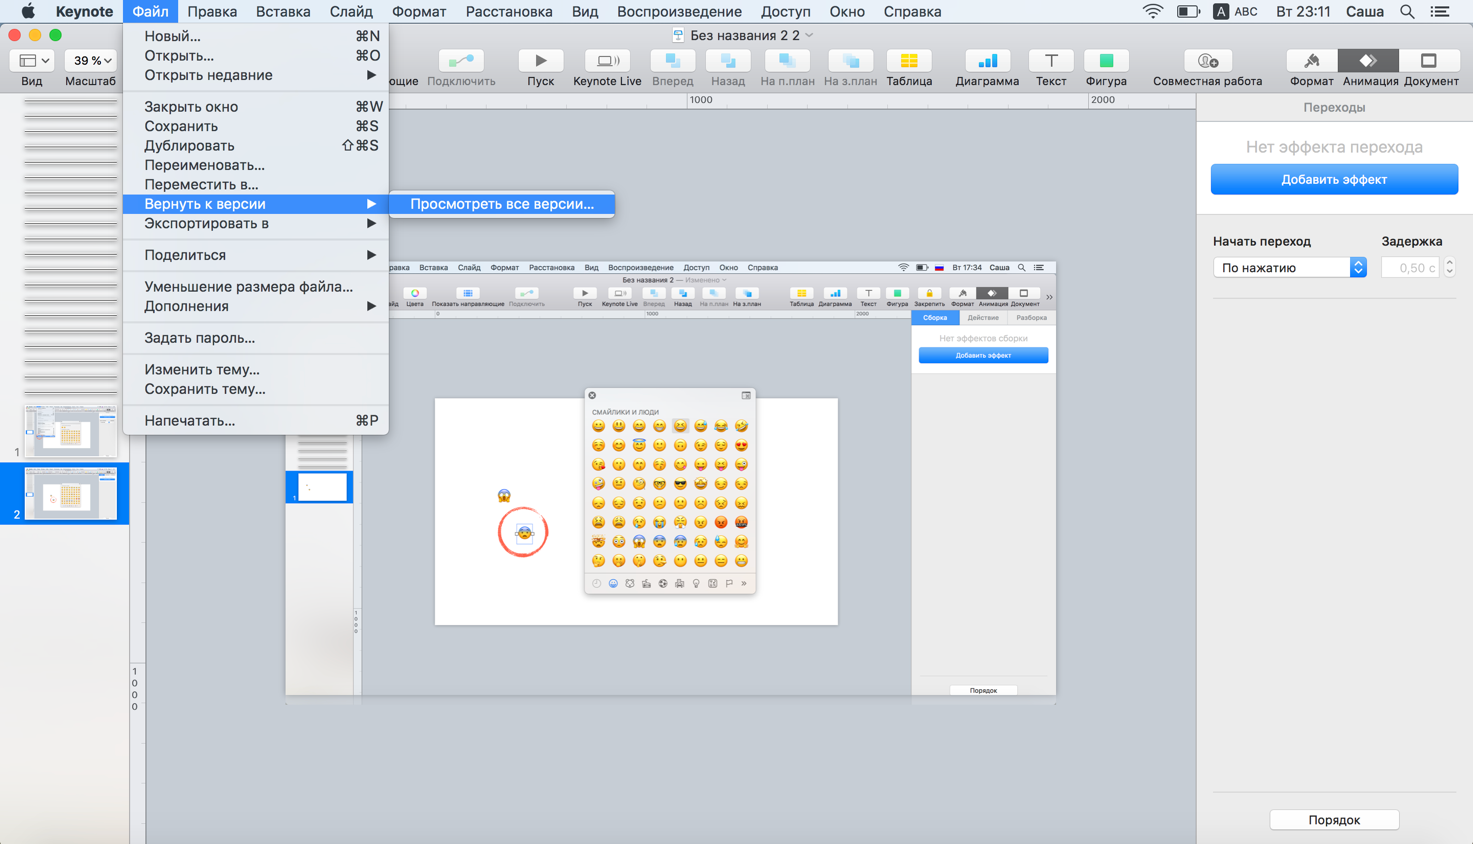
Task: Expand the Поделиться submenu
Action: click(256, 255)
